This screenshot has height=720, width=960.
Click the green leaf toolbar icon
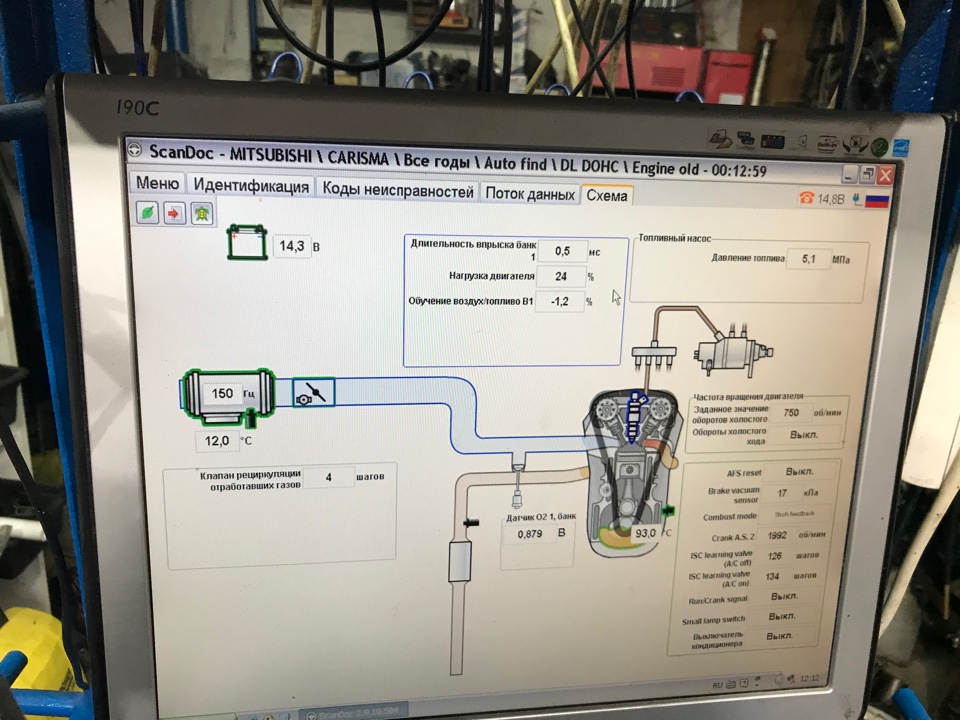148,212
